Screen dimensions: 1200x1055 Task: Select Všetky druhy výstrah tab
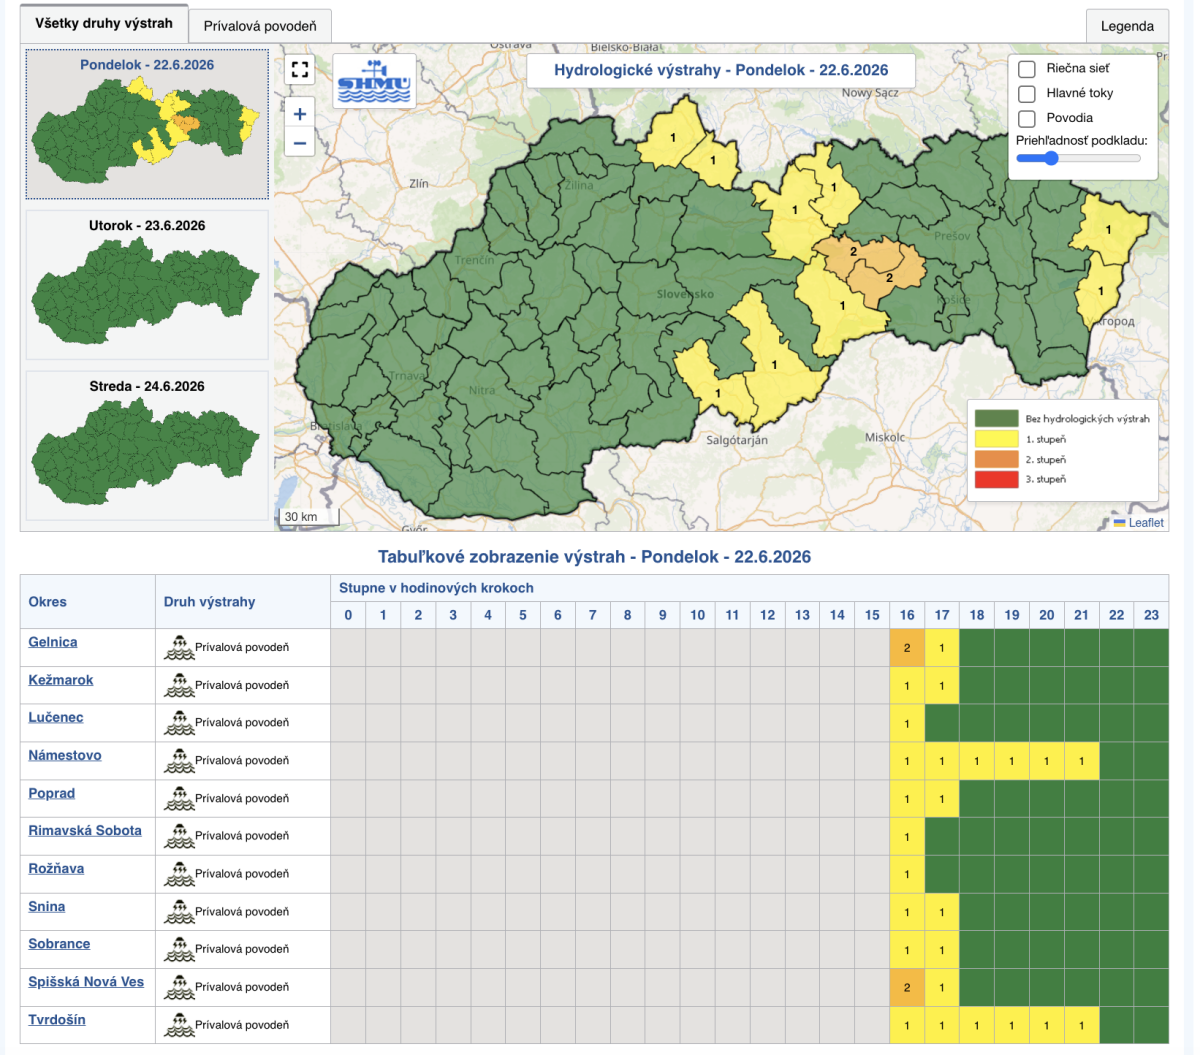pyautogui.click(x=104, y=23)
